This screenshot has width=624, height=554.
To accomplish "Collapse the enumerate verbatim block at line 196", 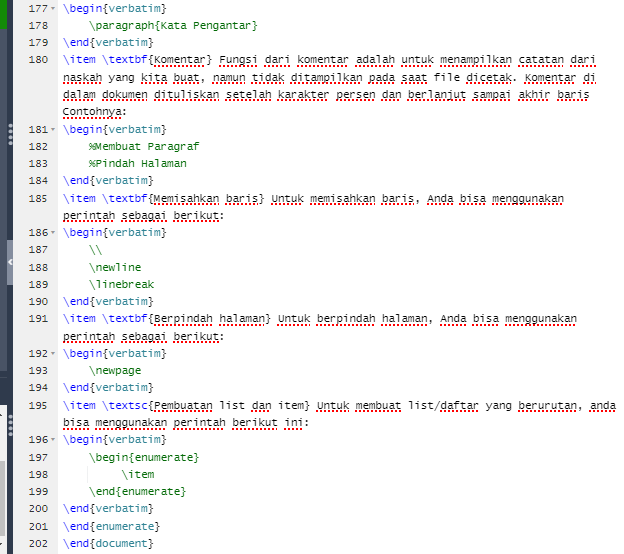I will pos(53,440).
